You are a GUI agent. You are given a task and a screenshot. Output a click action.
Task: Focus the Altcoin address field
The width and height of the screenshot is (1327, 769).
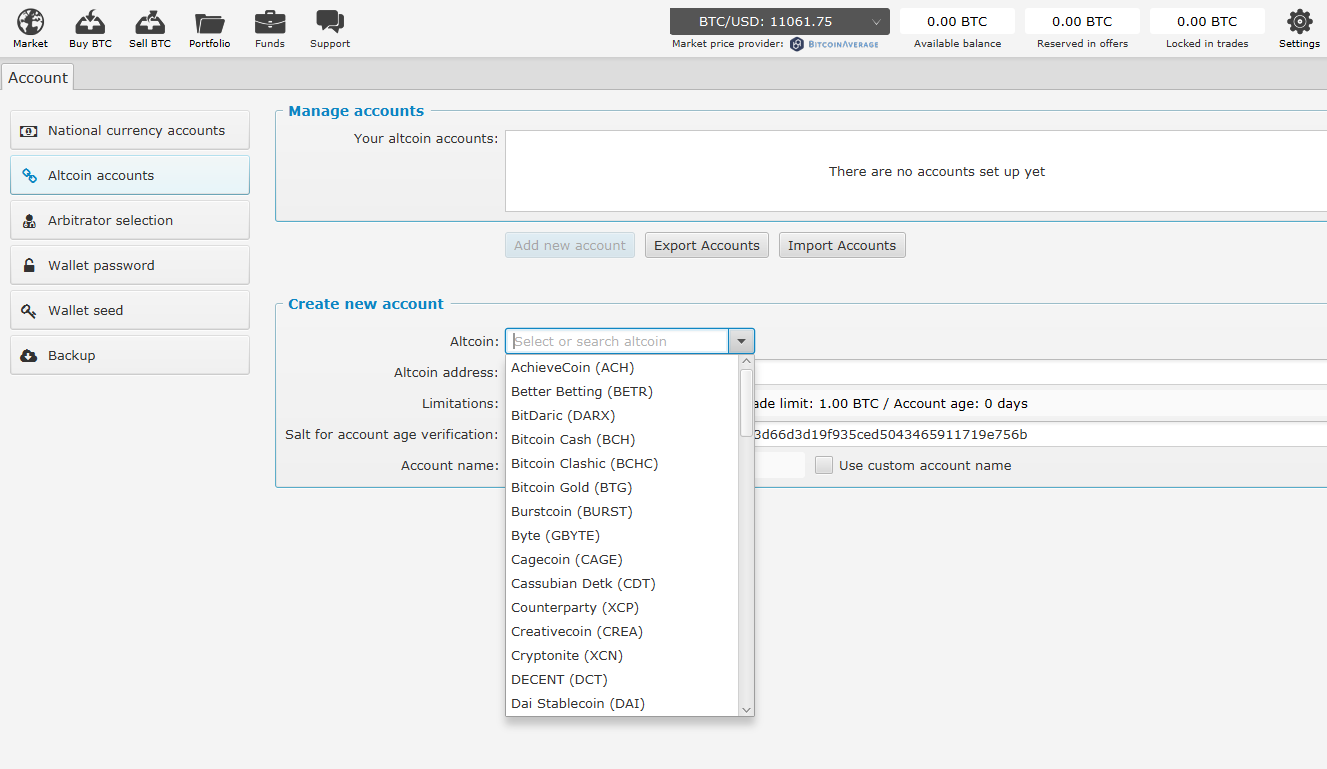(1040, 372)
